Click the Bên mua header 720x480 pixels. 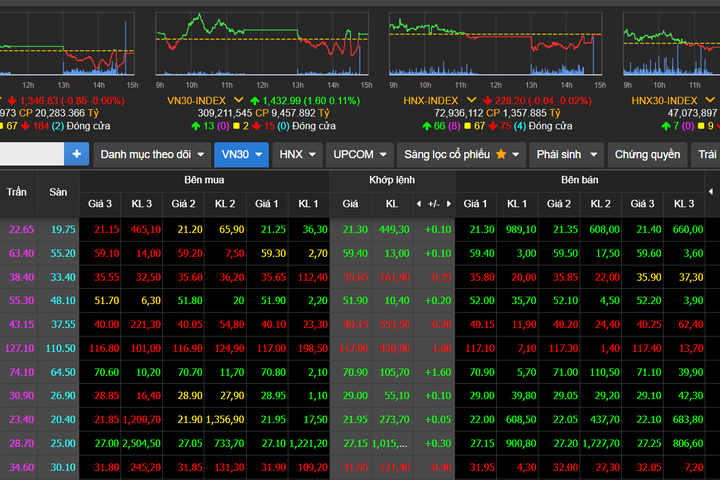pos(204,180)
